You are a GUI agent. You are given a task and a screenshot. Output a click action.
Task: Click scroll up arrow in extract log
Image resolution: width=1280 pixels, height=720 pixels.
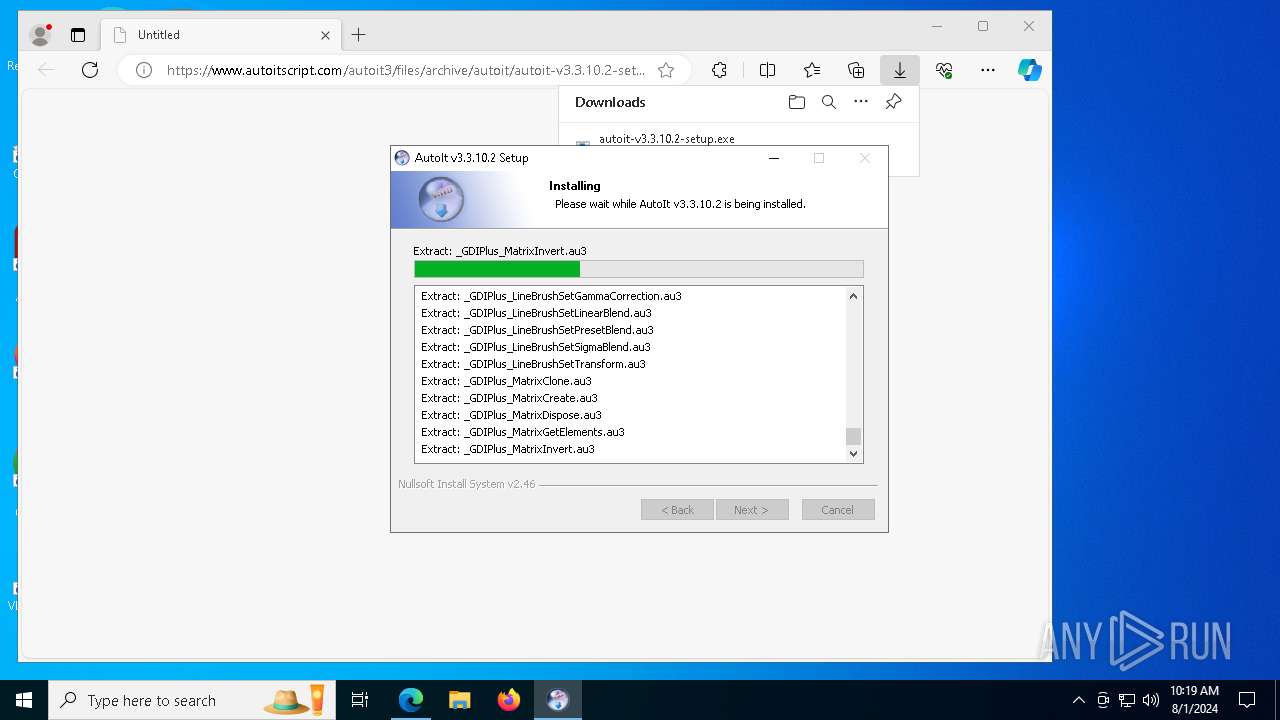pos(853,296)
